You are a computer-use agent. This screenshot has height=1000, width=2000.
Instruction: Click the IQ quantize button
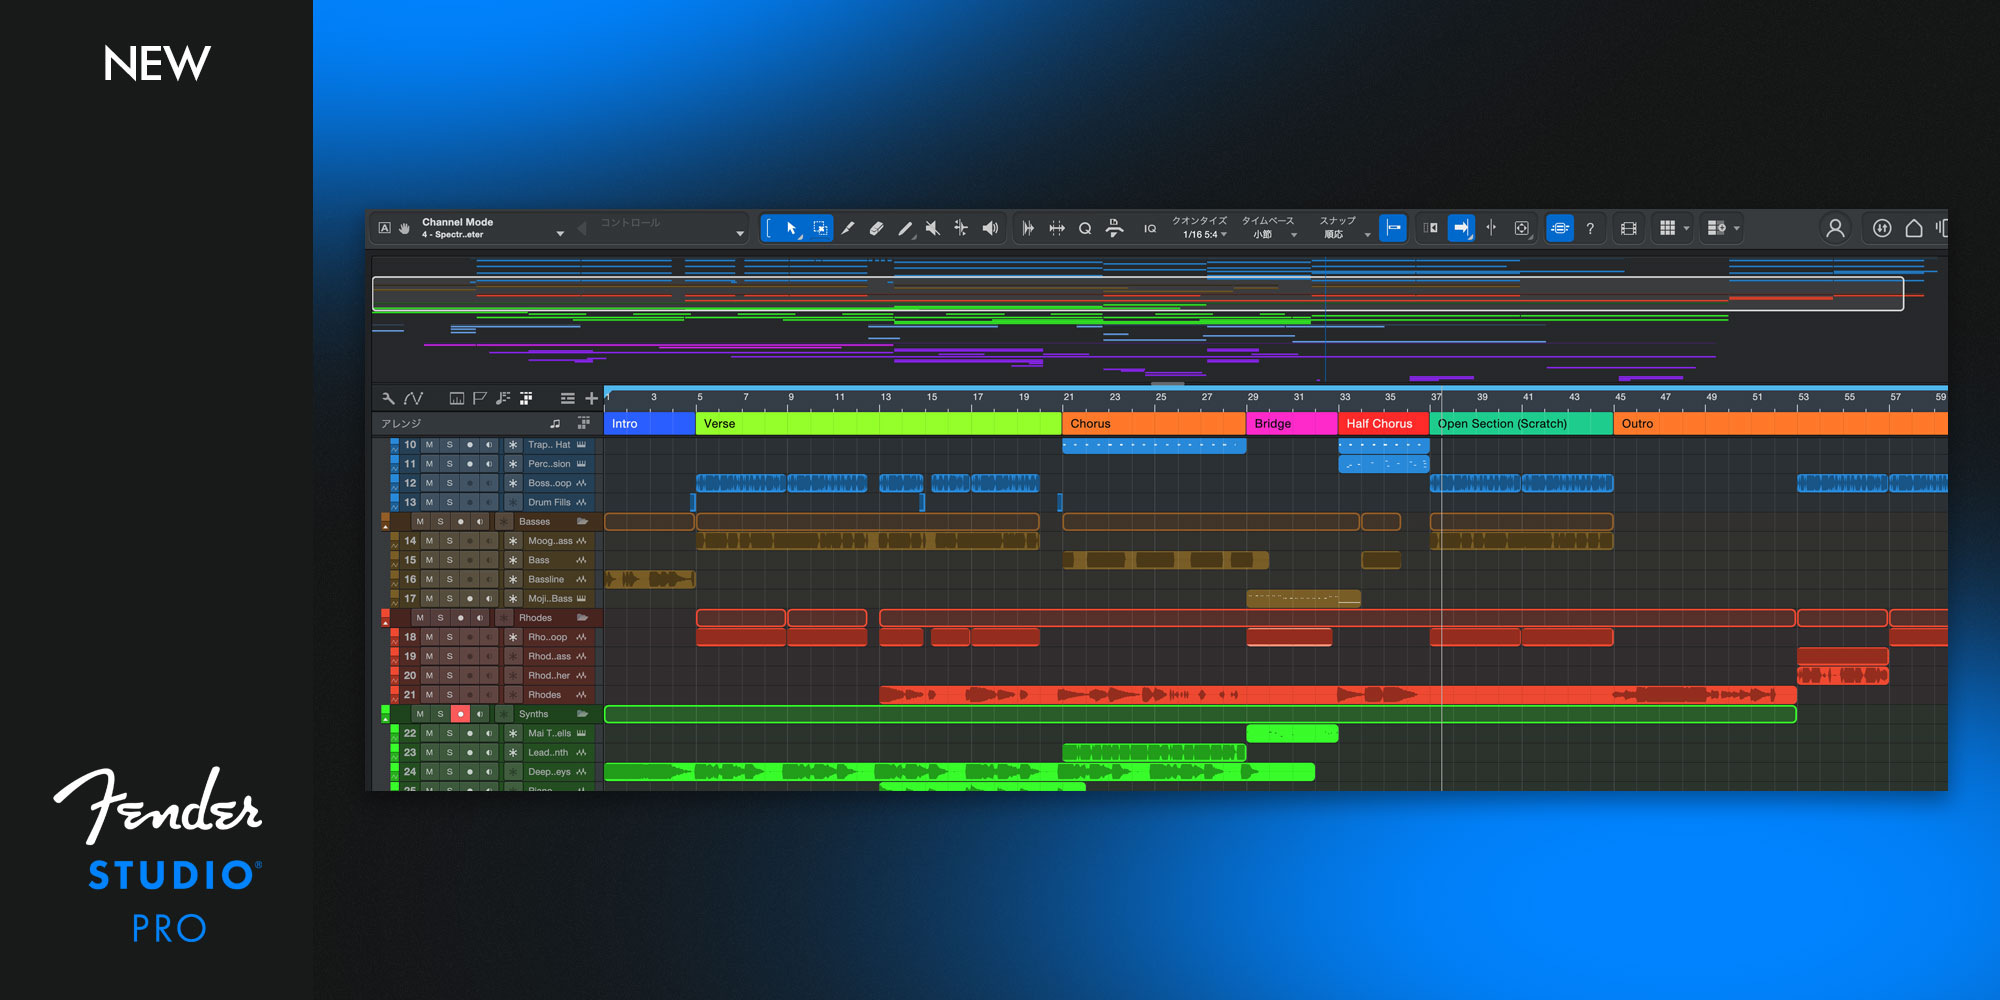(x=1150, y=229)
